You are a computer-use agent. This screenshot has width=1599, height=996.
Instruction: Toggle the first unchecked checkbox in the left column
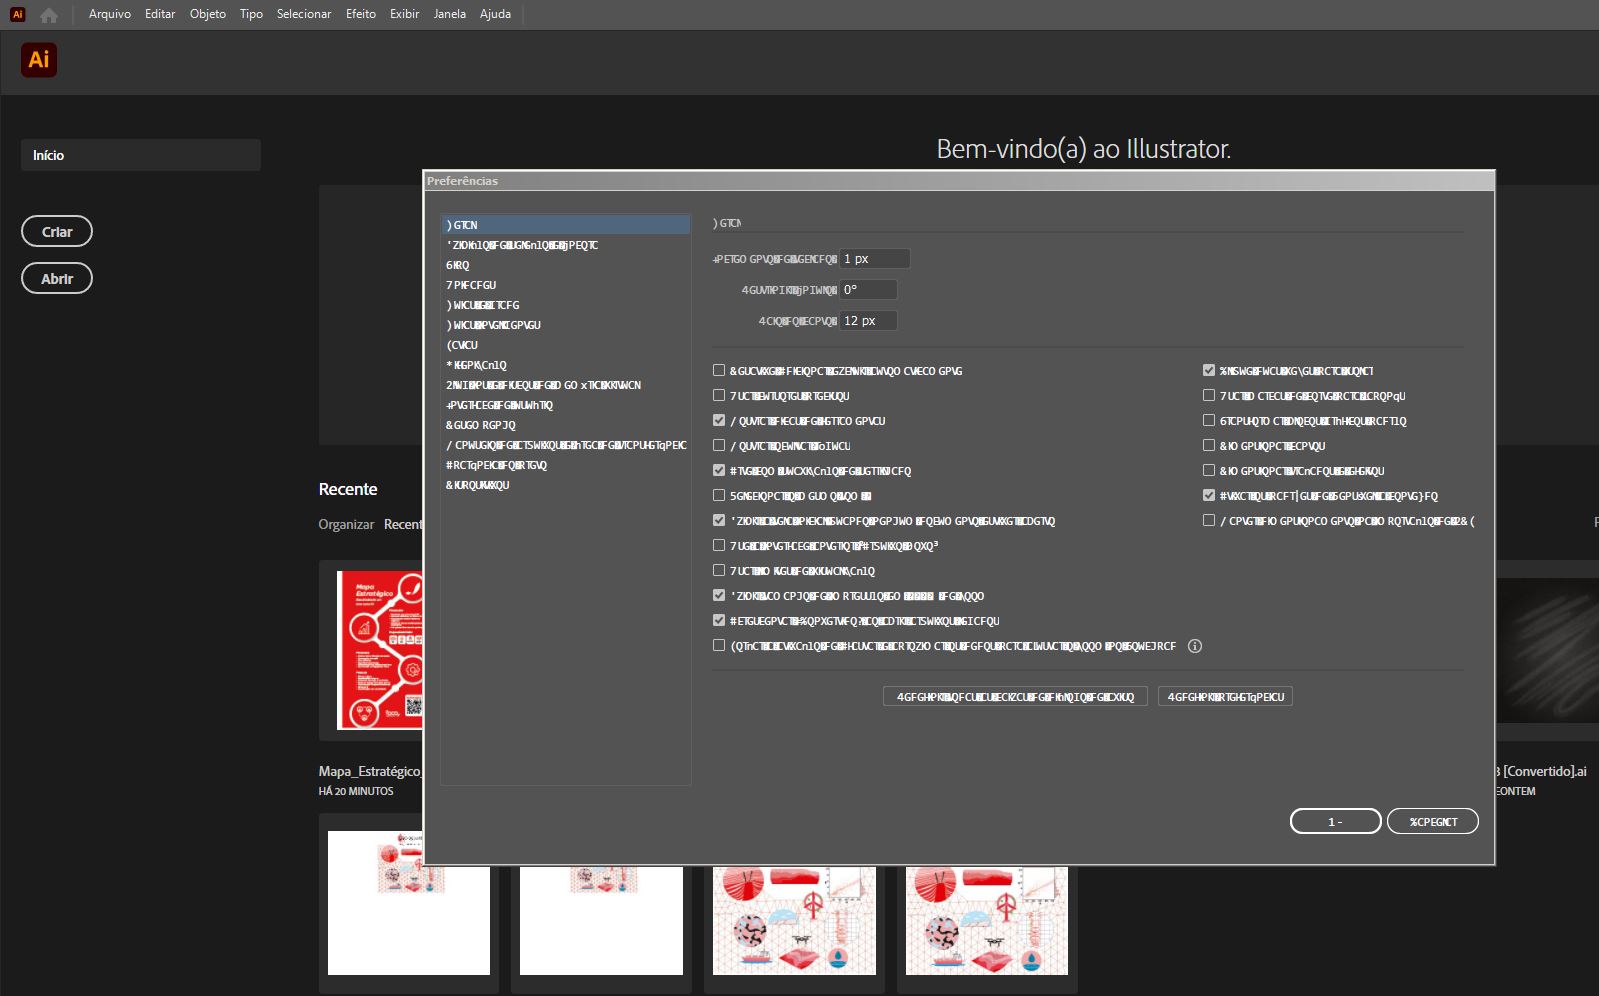[719, 370]
